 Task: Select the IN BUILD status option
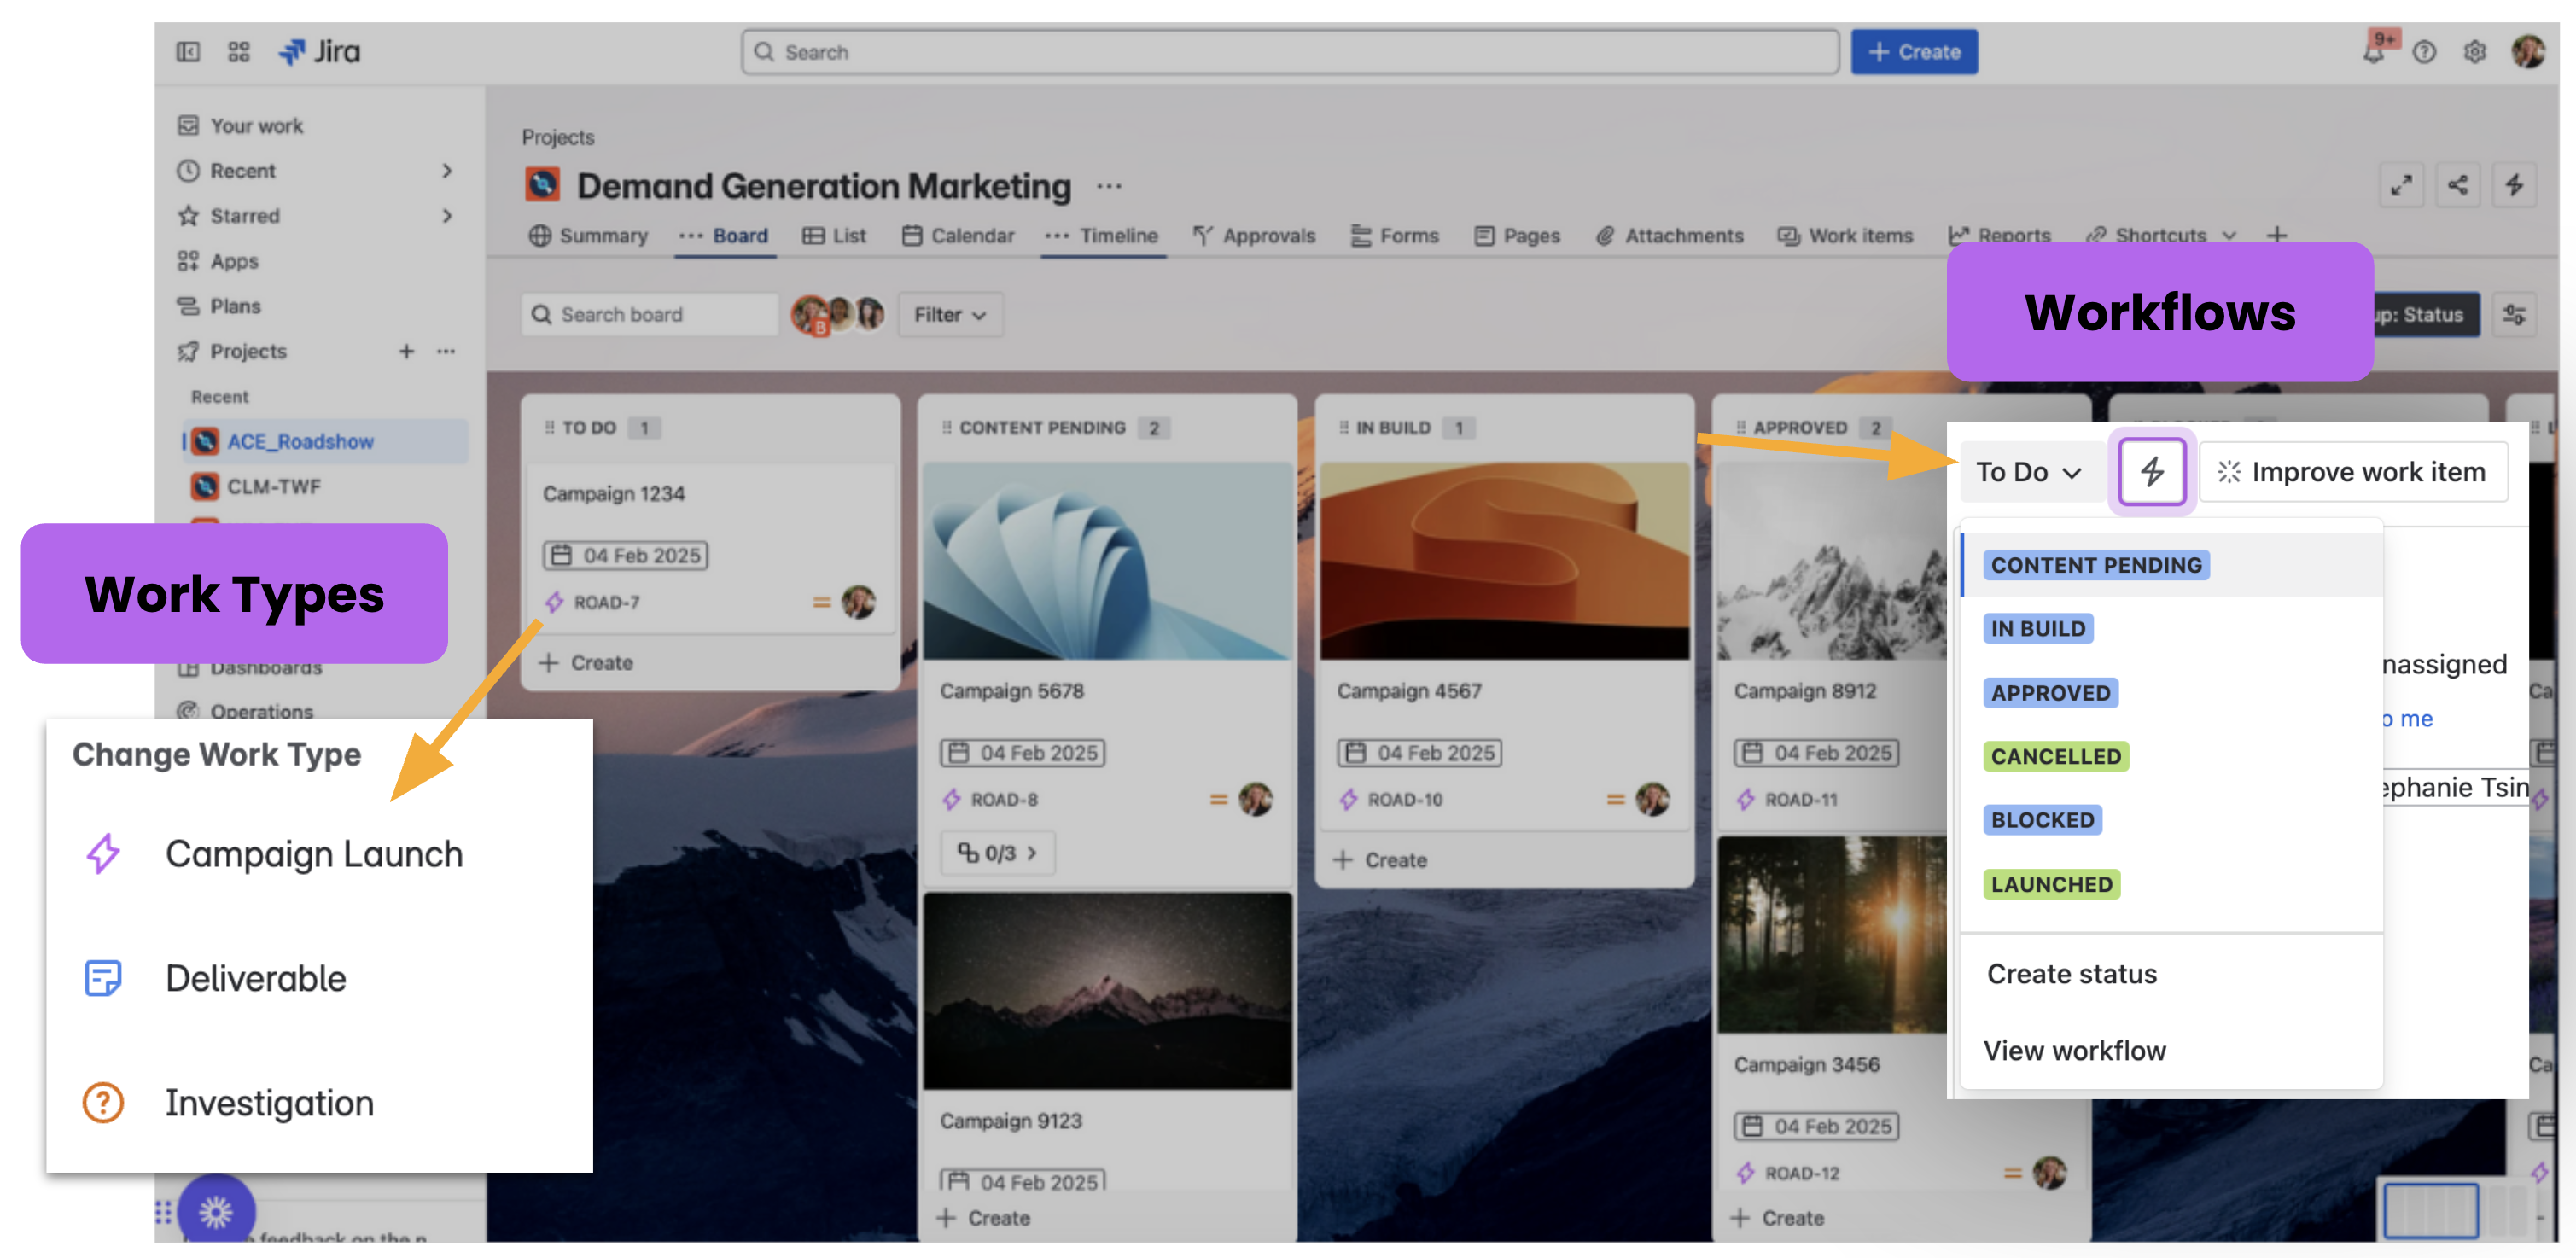click(x=2037, y=628)
